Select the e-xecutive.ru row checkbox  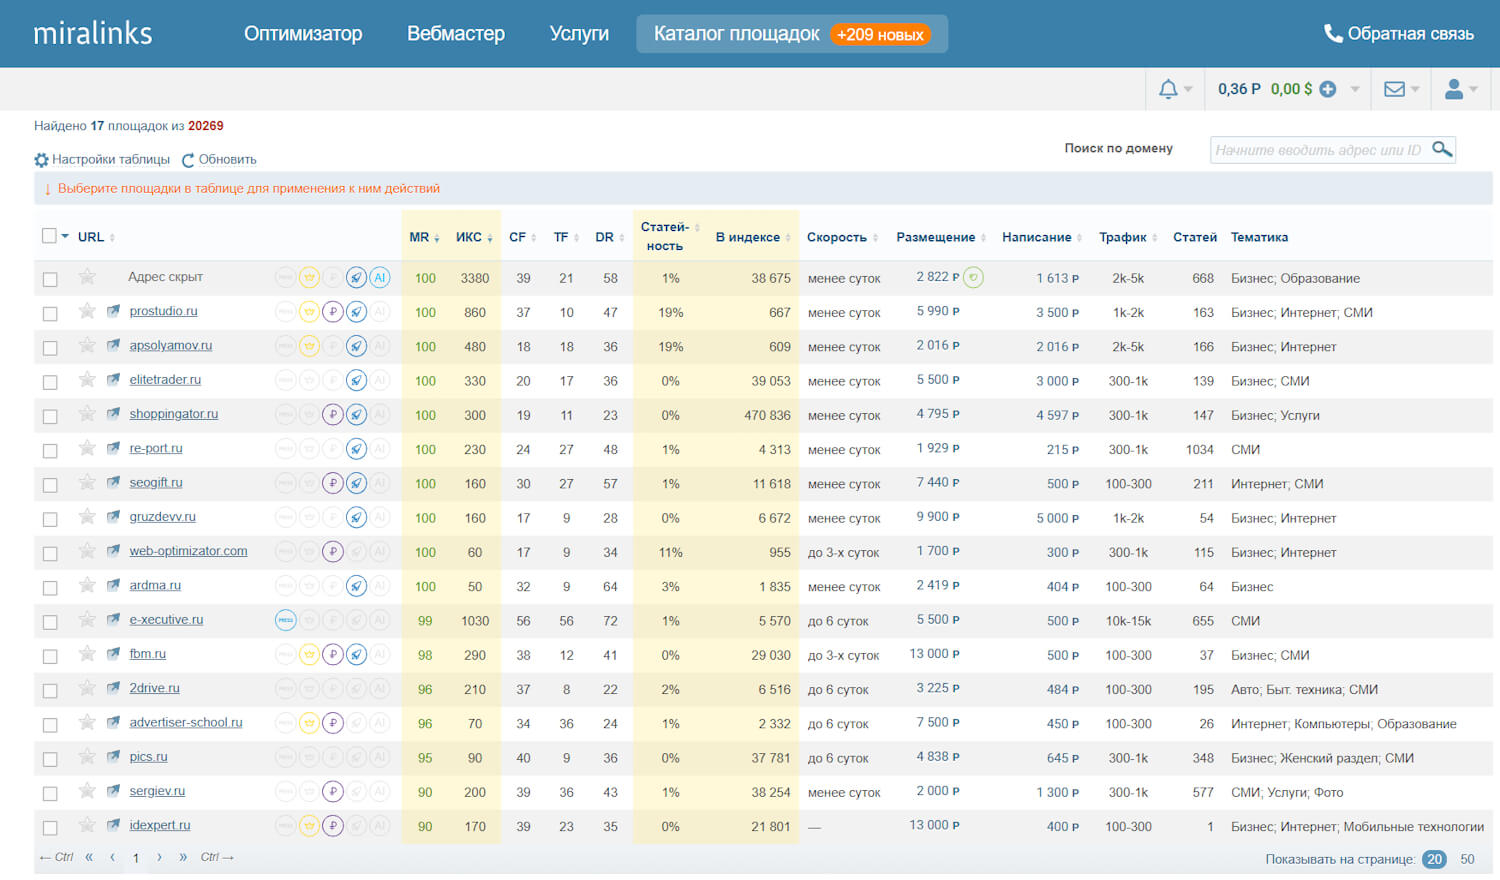[50, 622]
